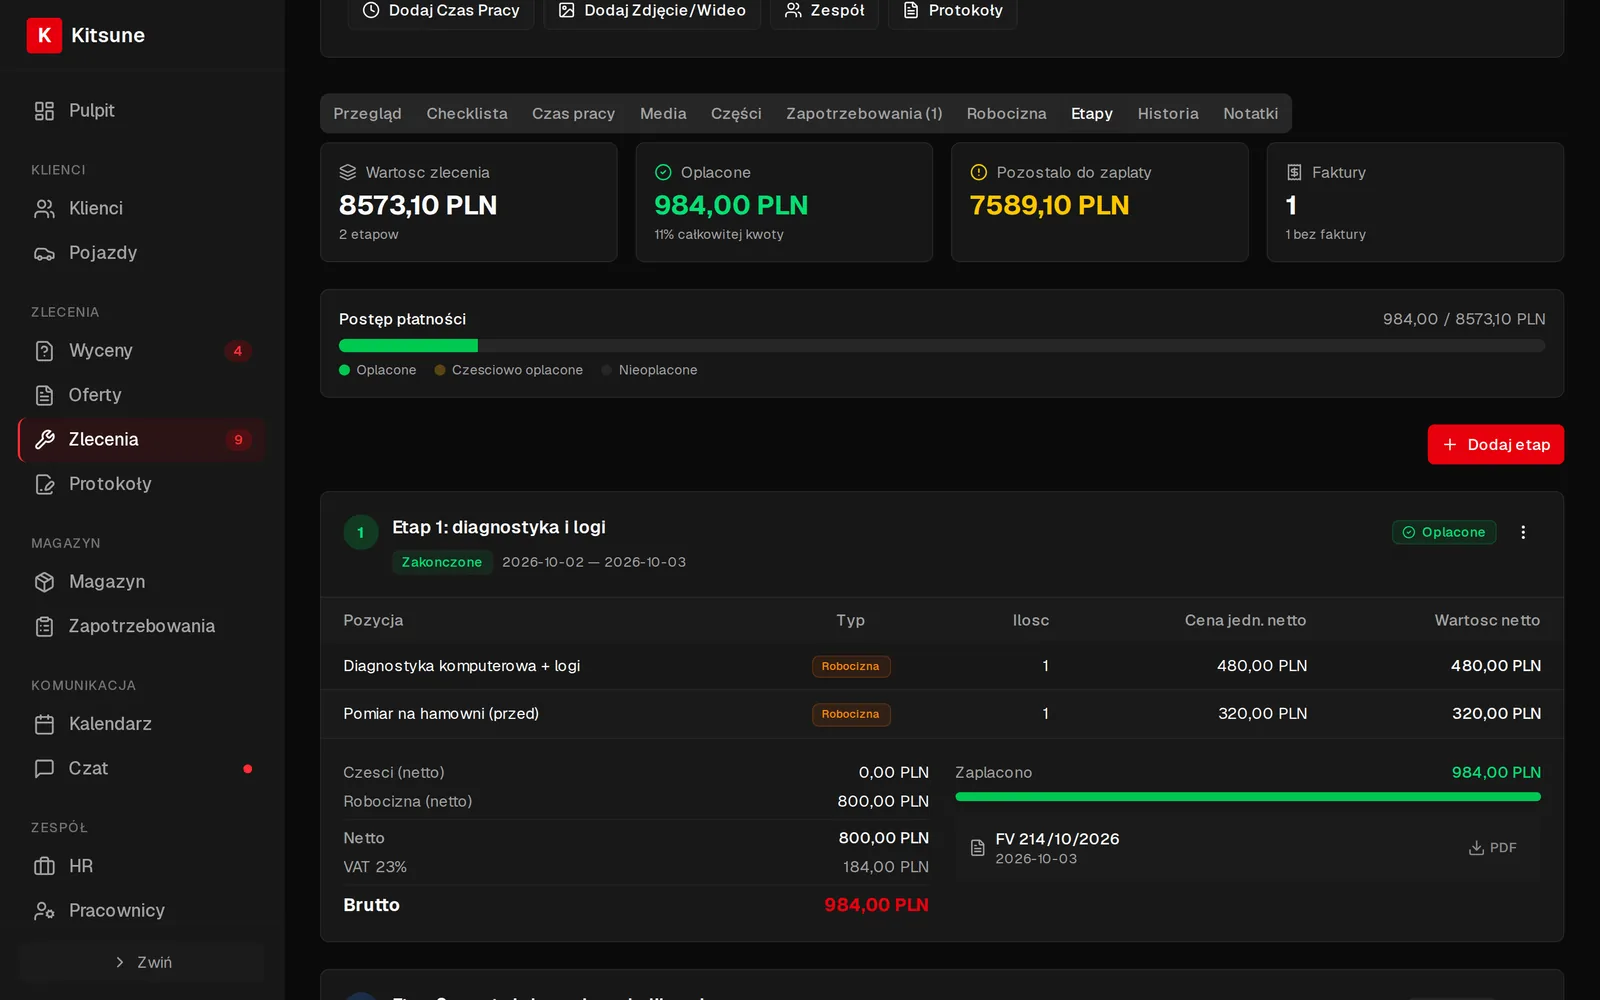Click the Oplacone status badge on Etap 1
The height and width of the screenshot is (1000, 1600).
point(1444,532)
